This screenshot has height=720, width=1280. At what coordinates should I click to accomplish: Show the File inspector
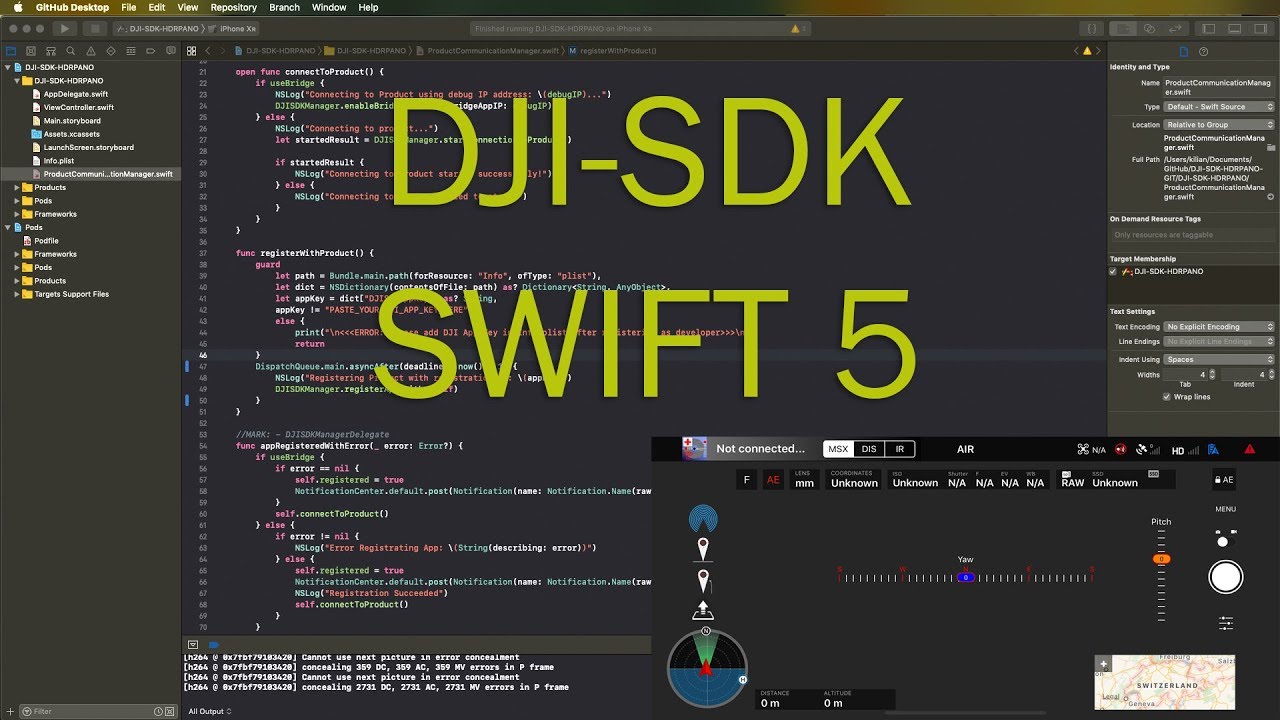pos(1184,51)
